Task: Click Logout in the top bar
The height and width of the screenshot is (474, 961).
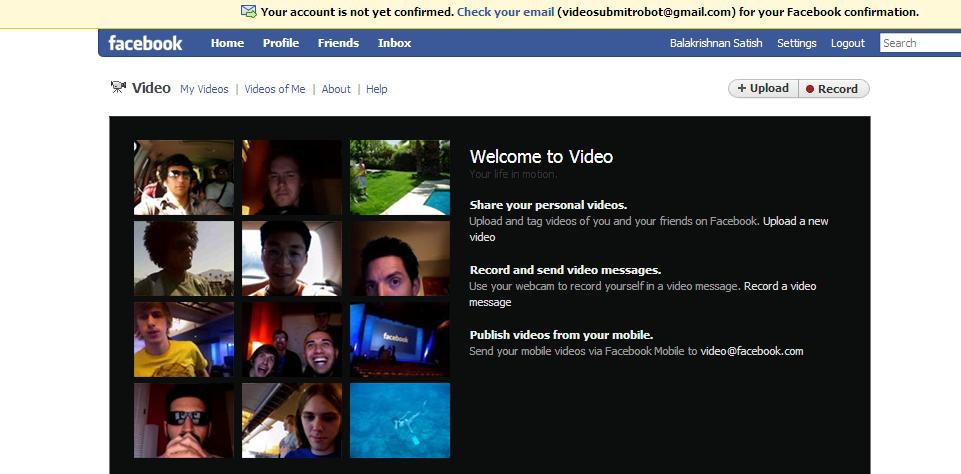Action: tap(848, 43)
